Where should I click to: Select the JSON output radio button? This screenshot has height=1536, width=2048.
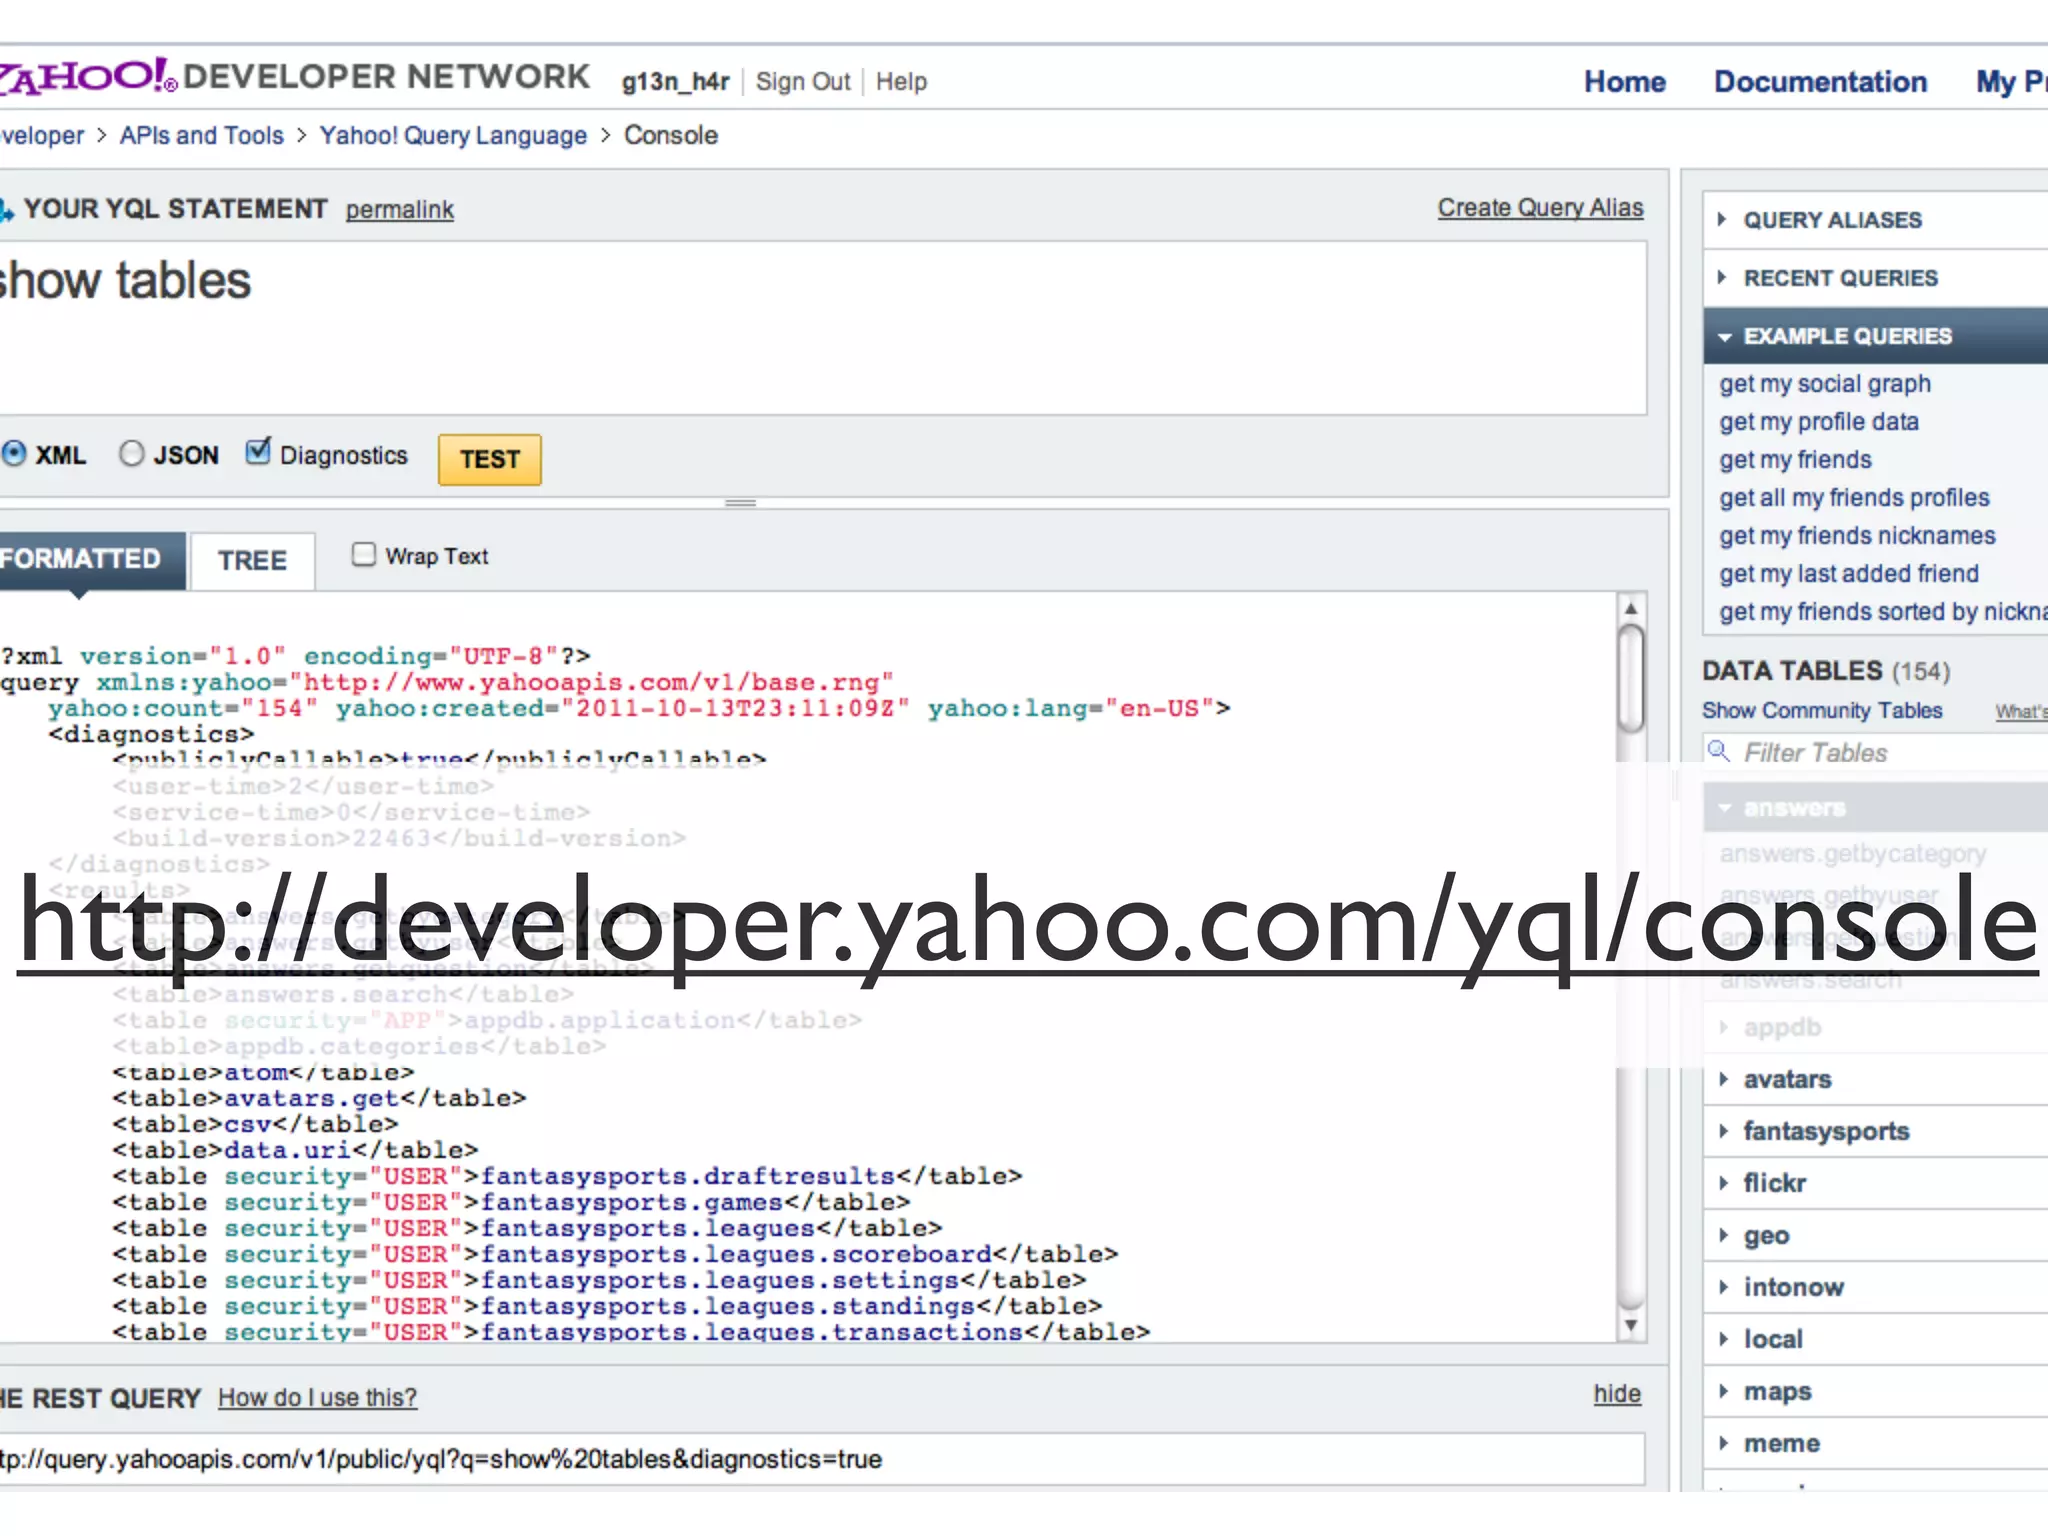point(131,454)
